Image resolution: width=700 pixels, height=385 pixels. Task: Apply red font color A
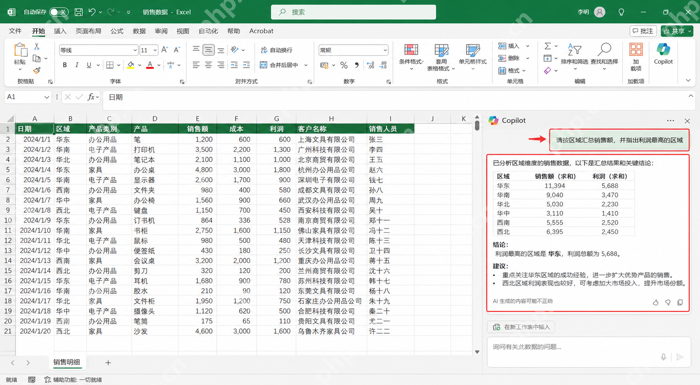pos(150,65)
